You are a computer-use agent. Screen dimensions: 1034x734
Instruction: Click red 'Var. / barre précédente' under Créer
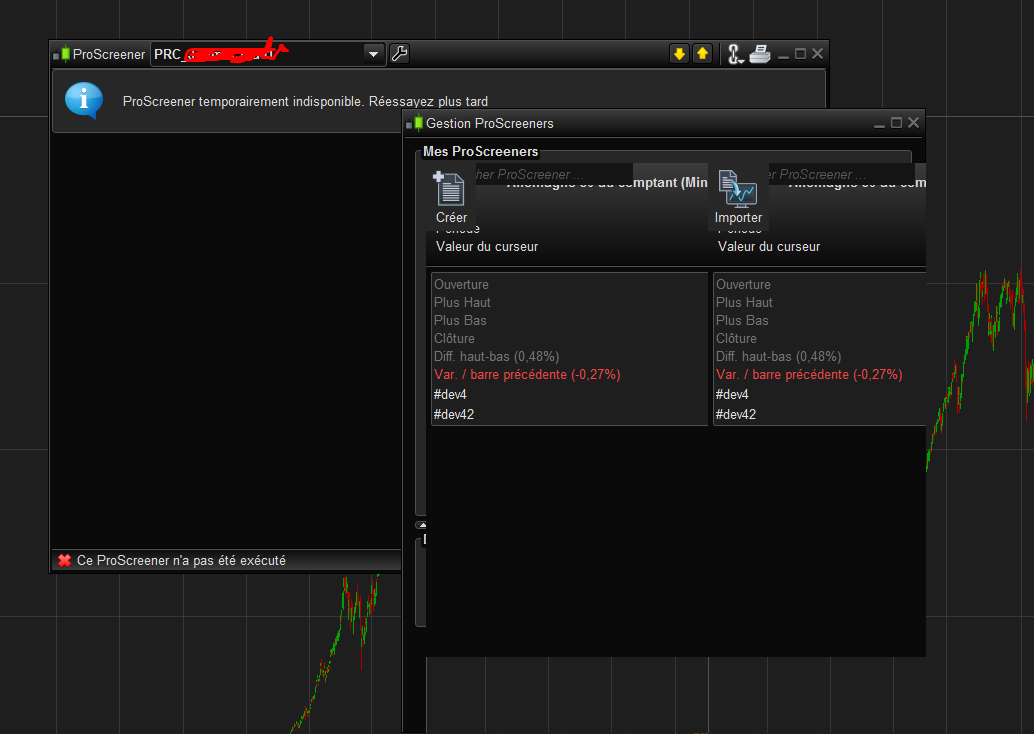click(527, 375)
